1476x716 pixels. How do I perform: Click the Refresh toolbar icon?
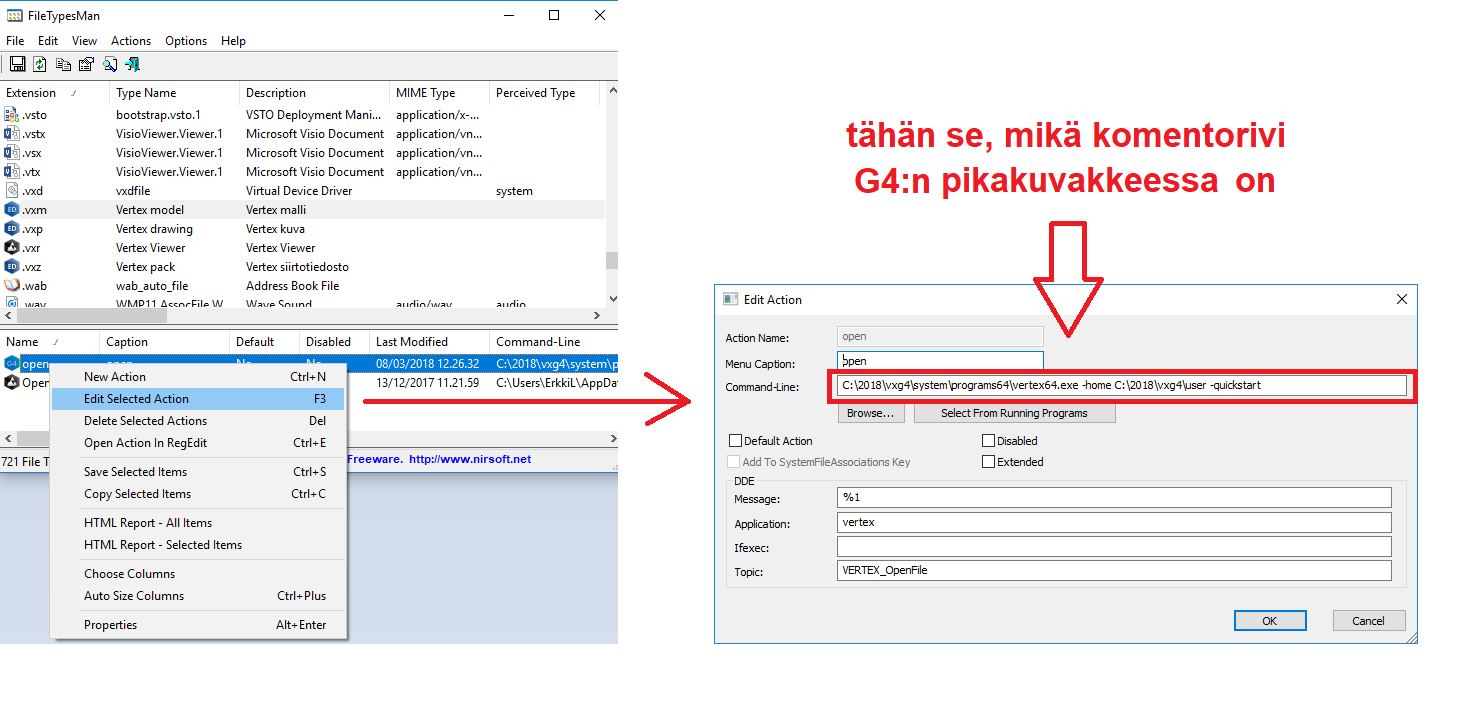point(40,65)
